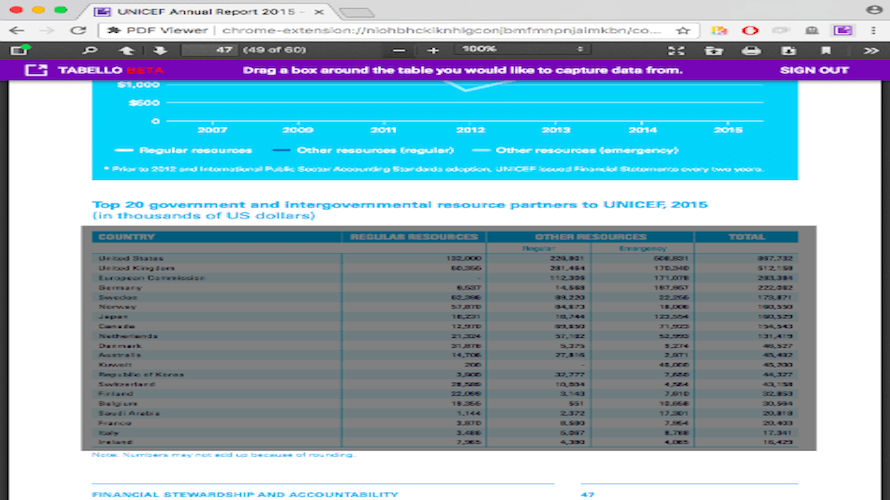Screen dimensions: 890x500
Task: Click the Tabello capture logo icon
Action: pyautogui.click(x=36, y=70)
